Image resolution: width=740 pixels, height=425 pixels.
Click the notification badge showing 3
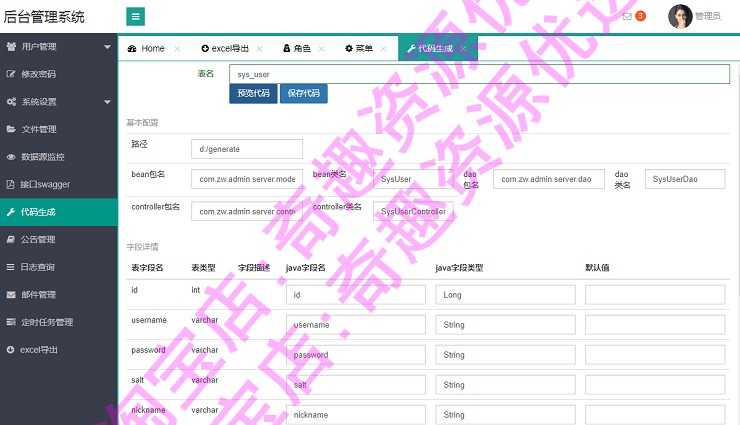640,16
